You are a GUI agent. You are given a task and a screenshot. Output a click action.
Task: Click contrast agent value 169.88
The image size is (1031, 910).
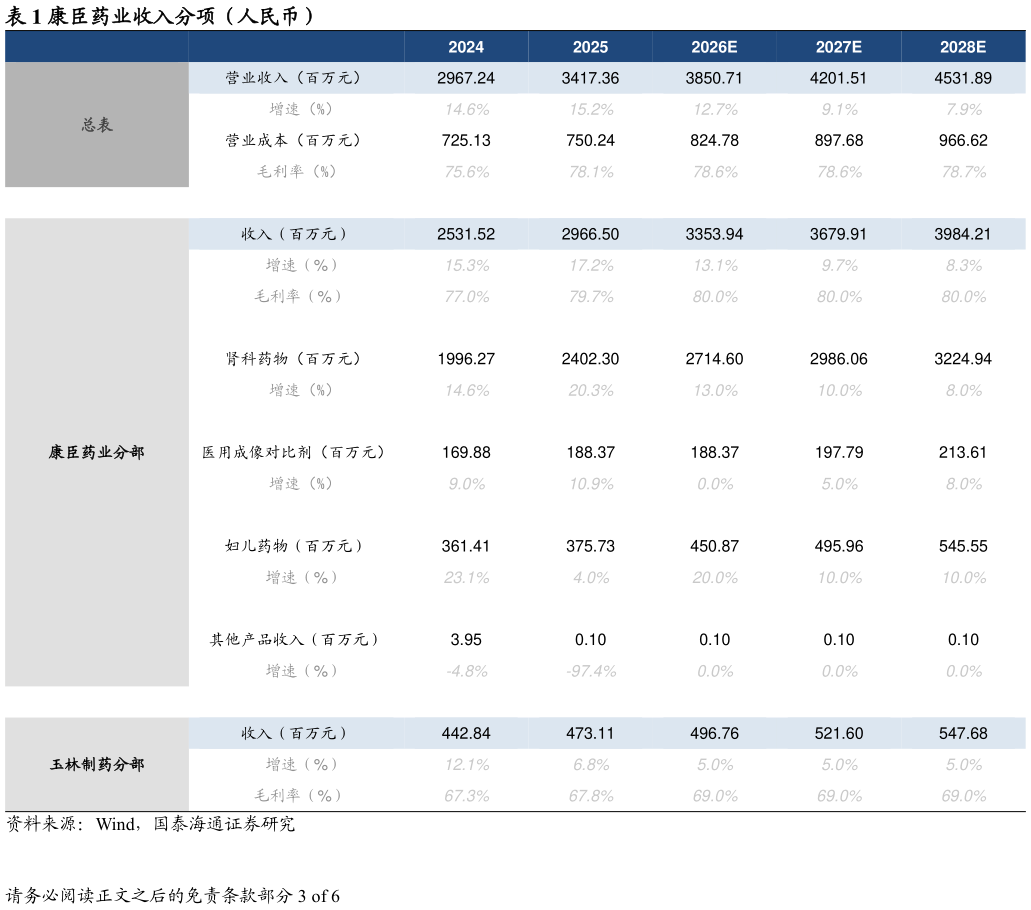coord(466,452)
